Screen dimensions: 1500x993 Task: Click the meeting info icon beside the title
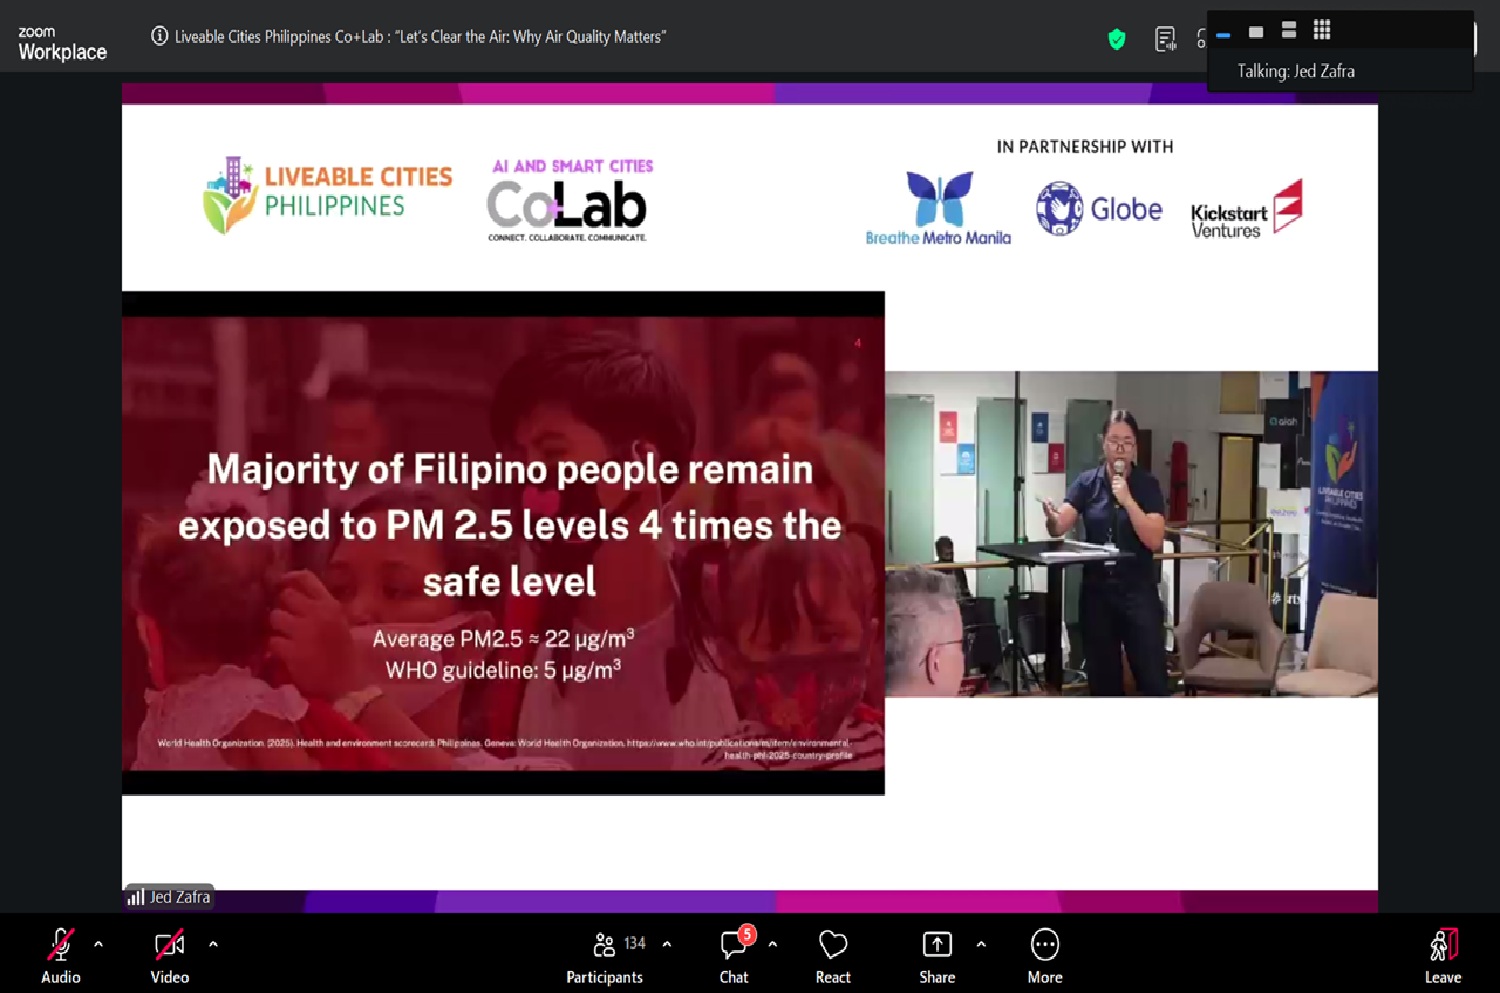click(159, 36)
